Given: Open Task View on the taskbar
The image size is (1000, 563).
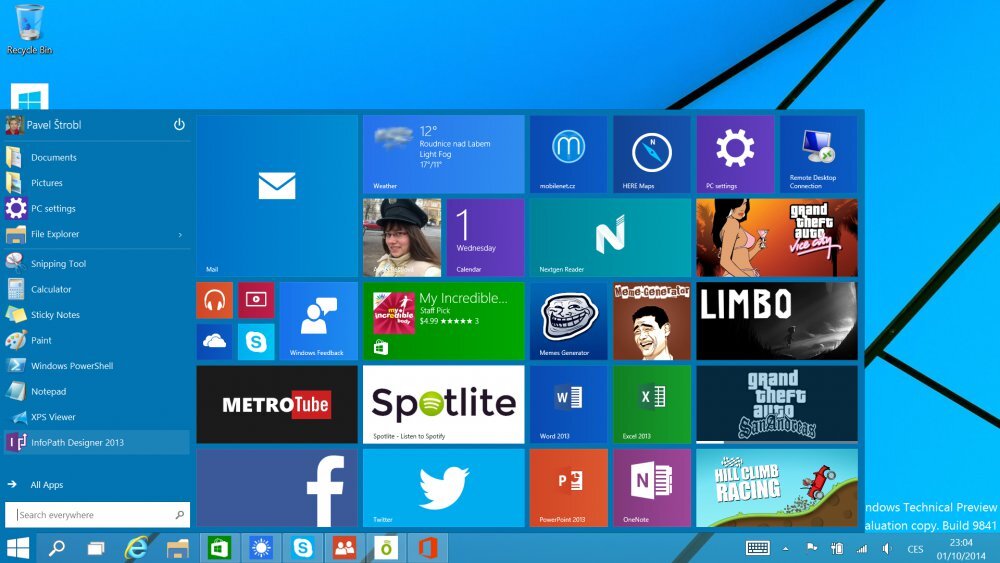Looking at the screenshot, I should (96, 548).
